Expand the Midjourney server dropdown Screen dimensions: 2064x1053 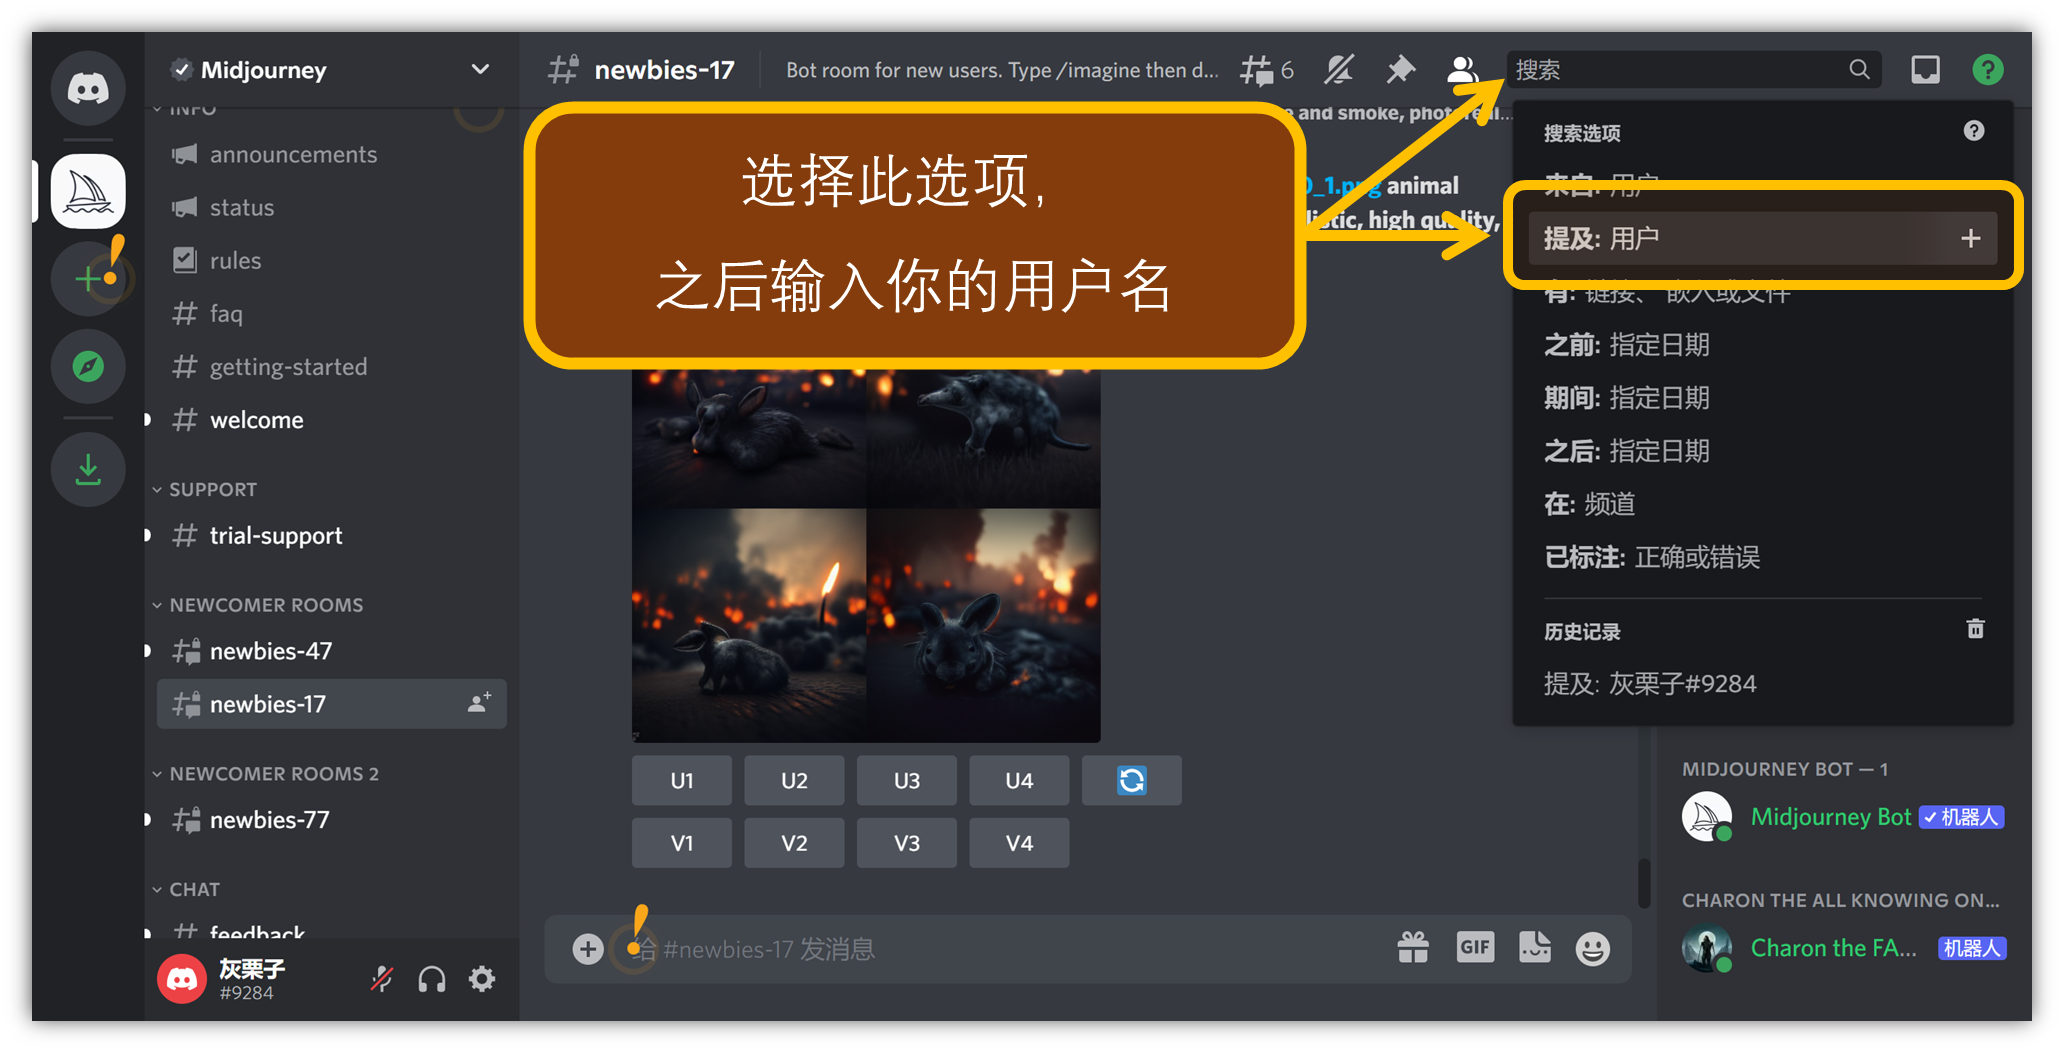pos(480,70)
